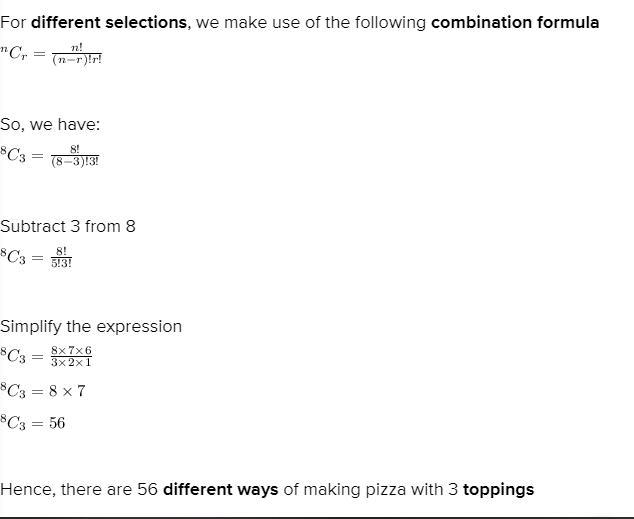The height and width of the screenshot is (519, 634).
Task: Click the fraction 8! over 5!3!
Action: (61, 258)
